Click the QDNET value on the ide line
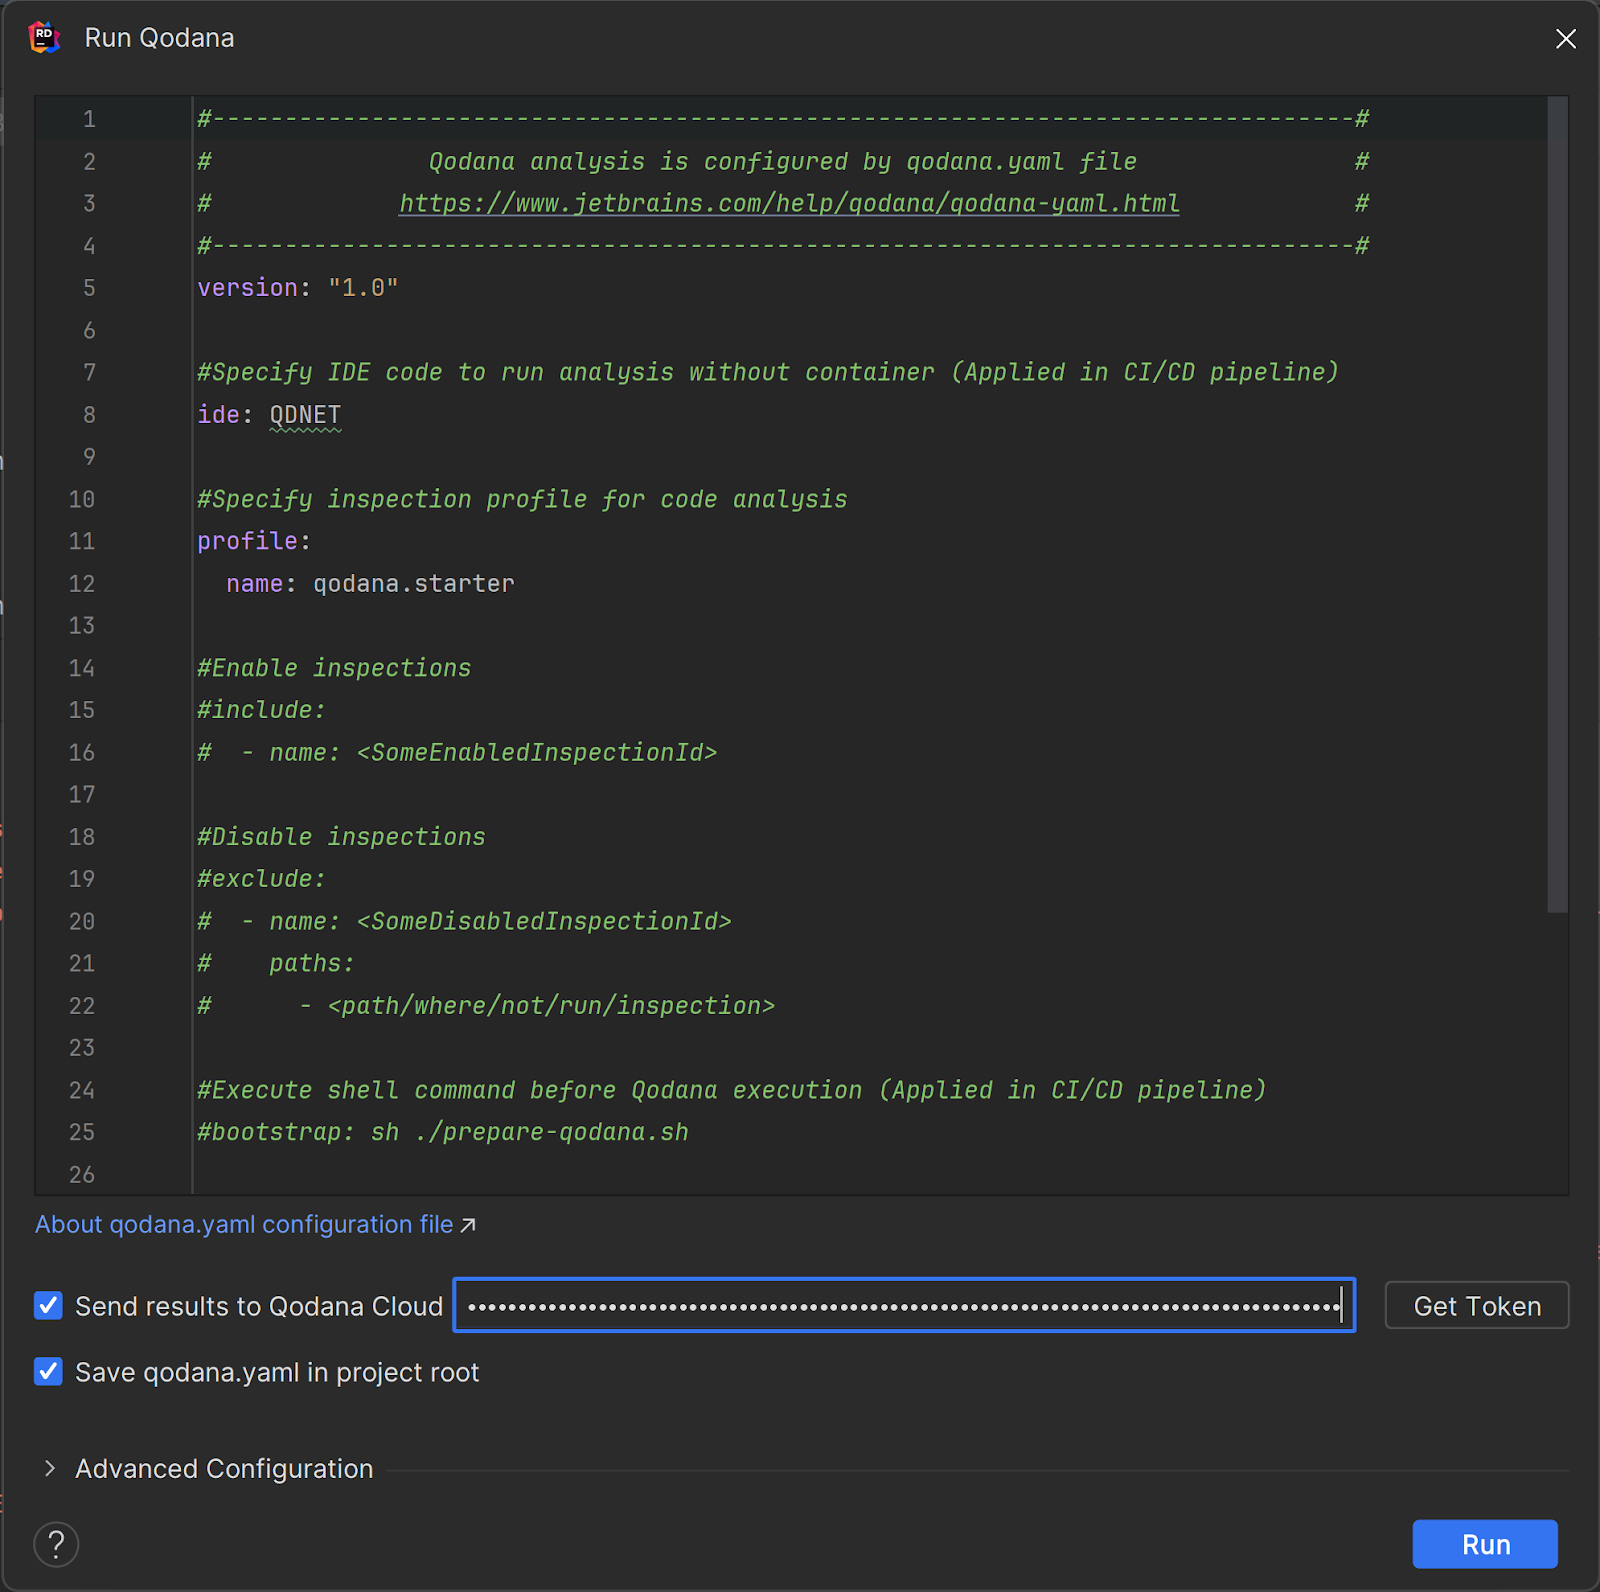This screenshot has height=1592, width=1600. pos(305,415)
